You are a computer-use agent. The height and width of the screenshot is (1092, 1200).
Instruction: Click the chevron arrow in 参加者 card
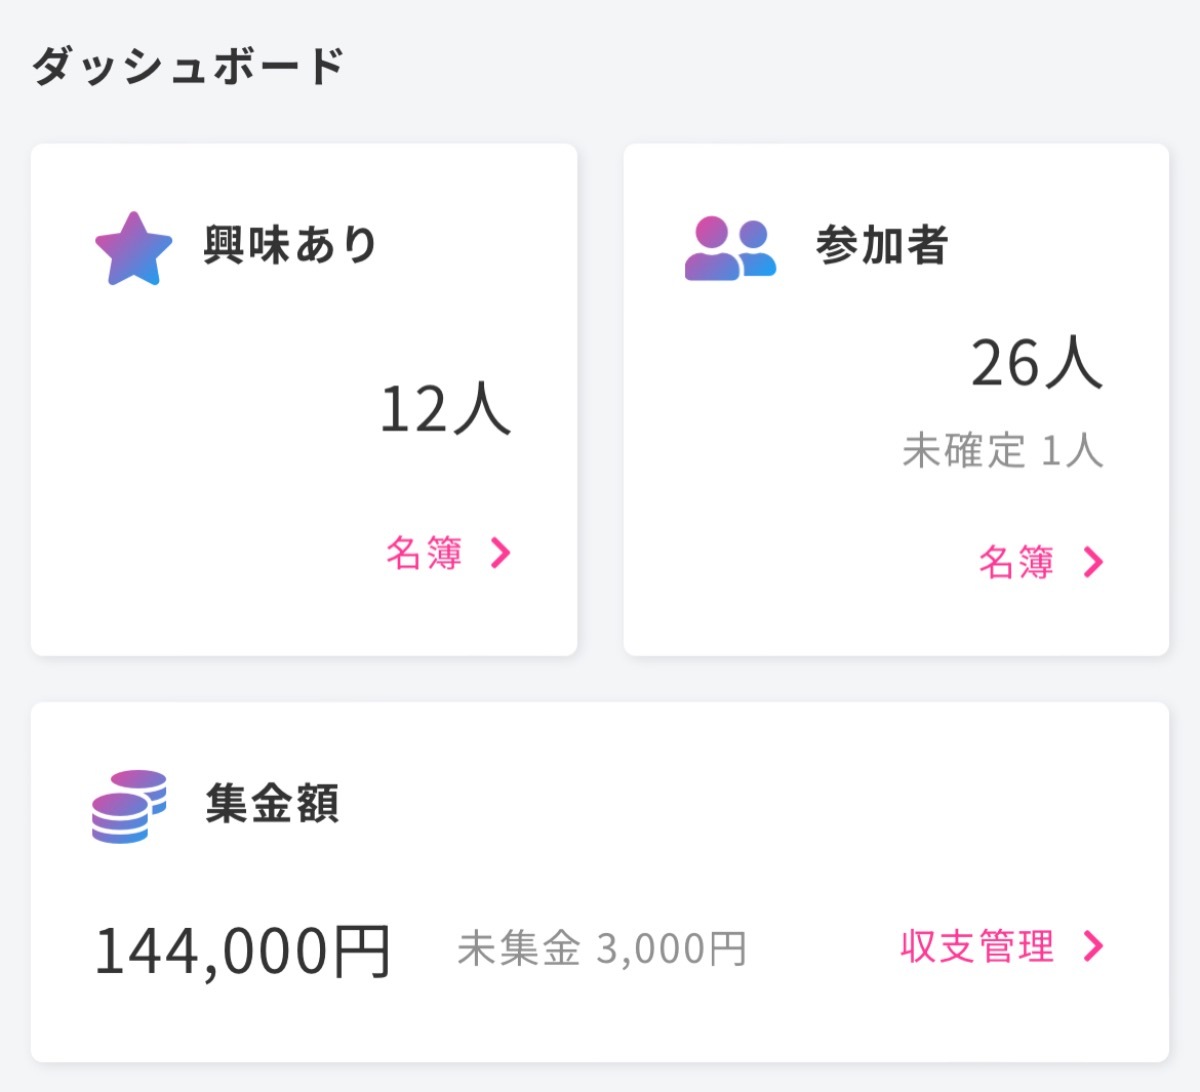click(x=1093, y=562)
